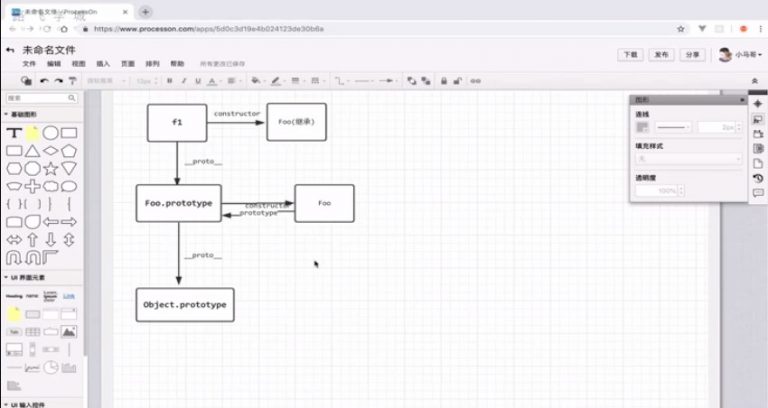Click the line color swatch in graphics panel
This screenshot has height=408, width=768.
(x=643, y=128)
